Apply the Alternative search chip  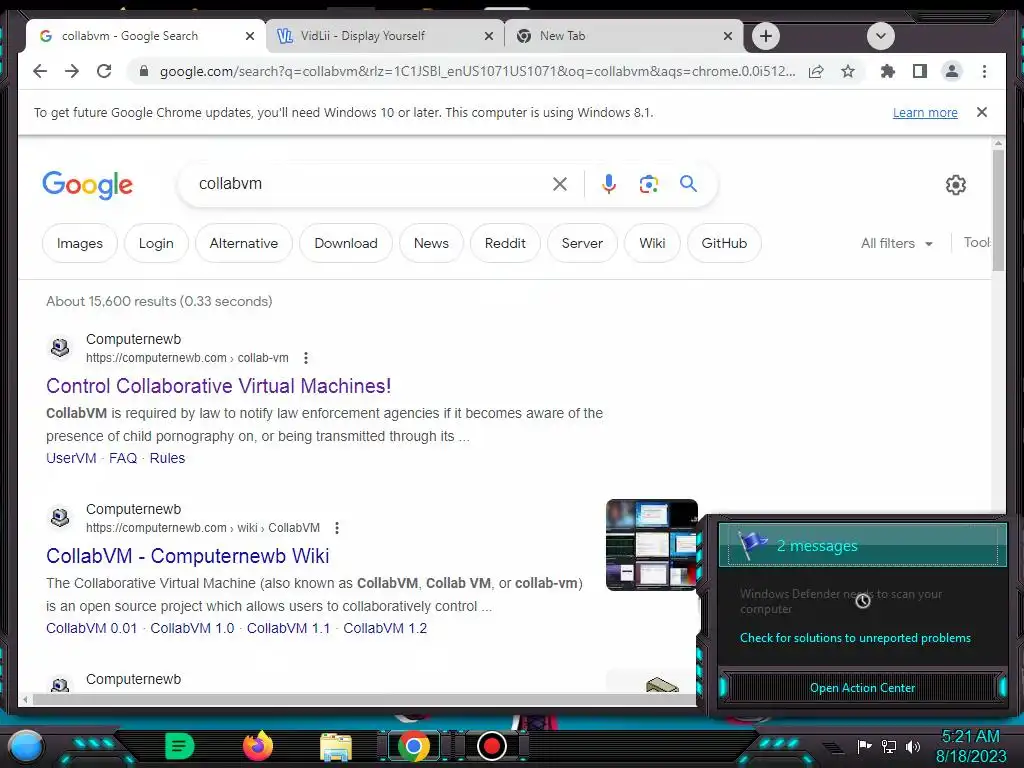(x=244, y=243)
